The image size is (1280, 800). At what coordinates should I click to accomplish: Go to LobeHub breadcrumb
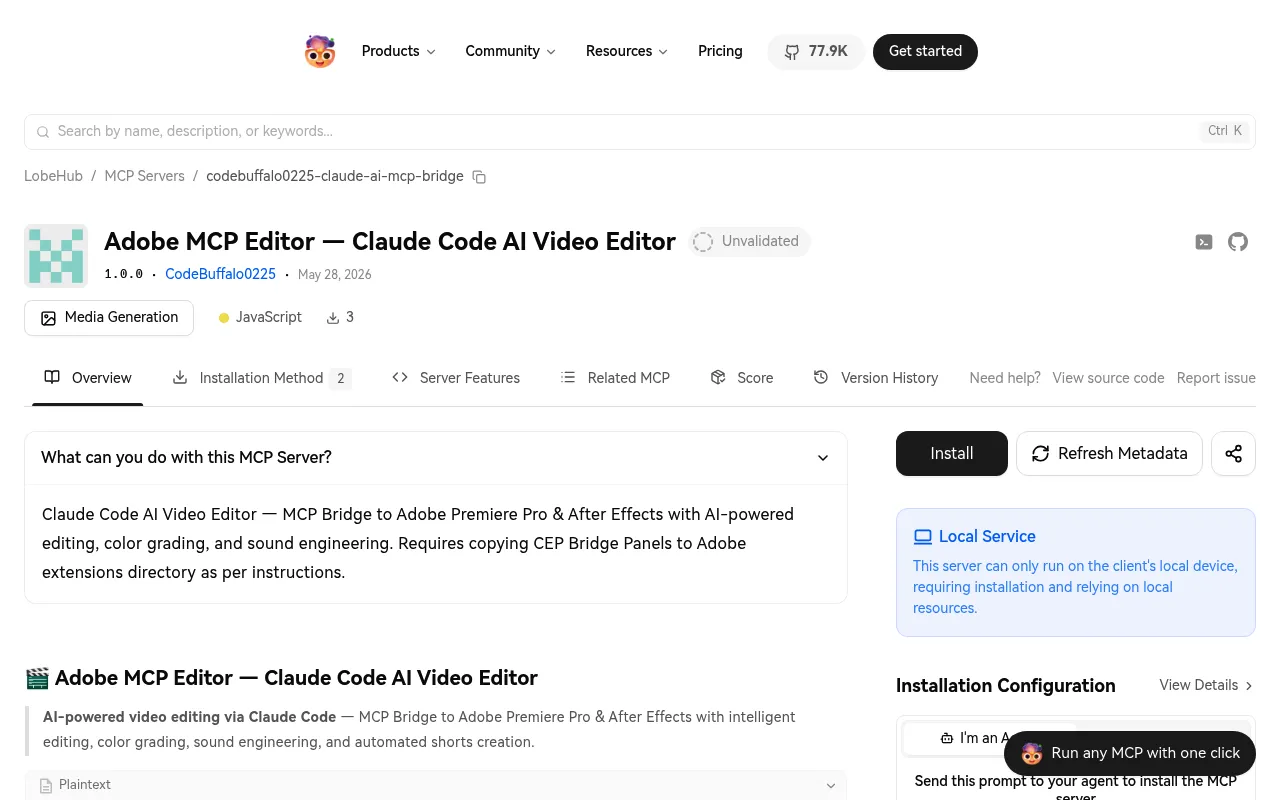click(x=53, y=176)
